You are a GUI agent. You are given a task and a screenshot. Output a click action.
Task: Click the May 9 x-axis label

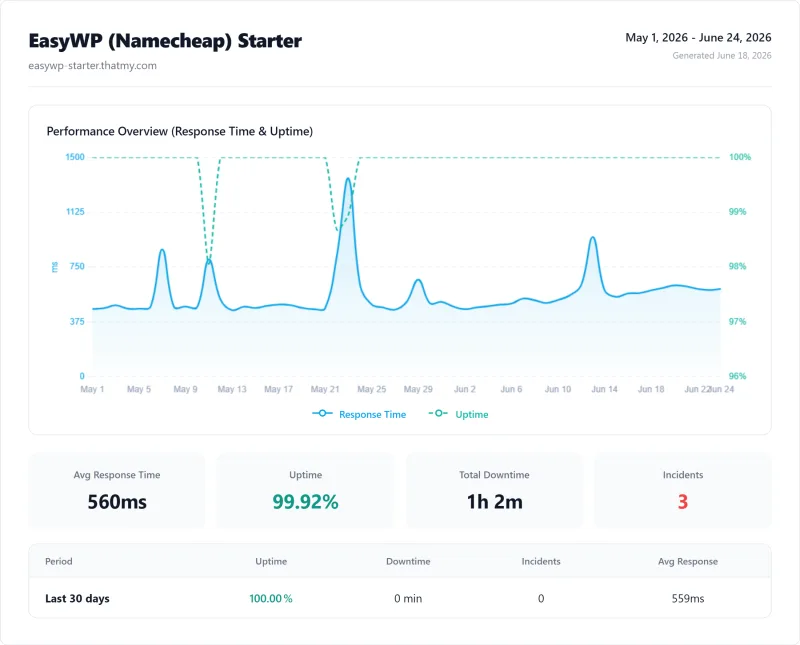click(185, 389)
